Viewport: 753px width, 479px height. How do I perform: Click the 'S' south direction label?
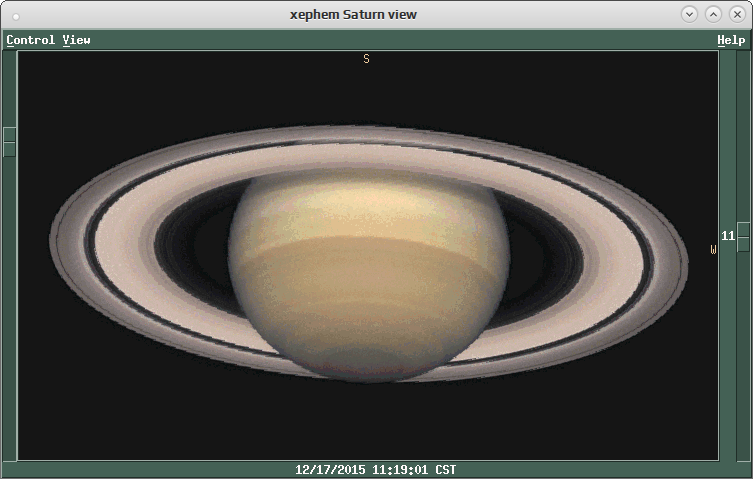[366, 59]
